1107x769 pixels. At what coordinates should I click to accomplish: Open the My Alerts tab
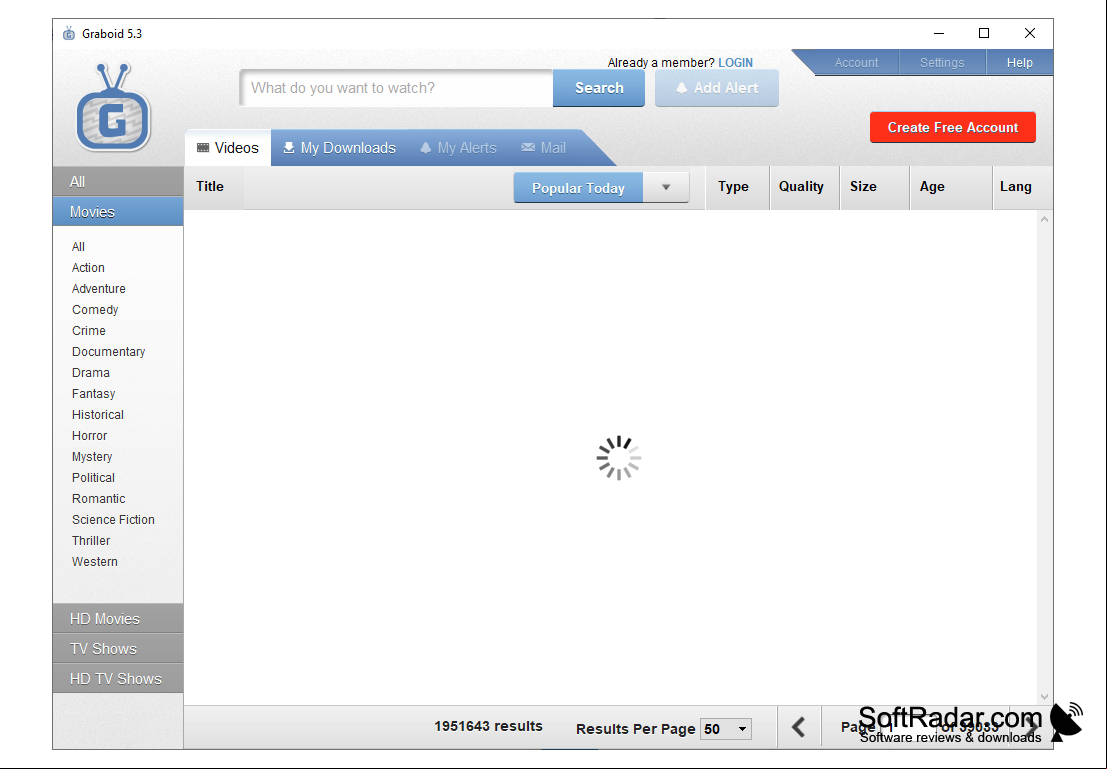click(x=459, y=148)
